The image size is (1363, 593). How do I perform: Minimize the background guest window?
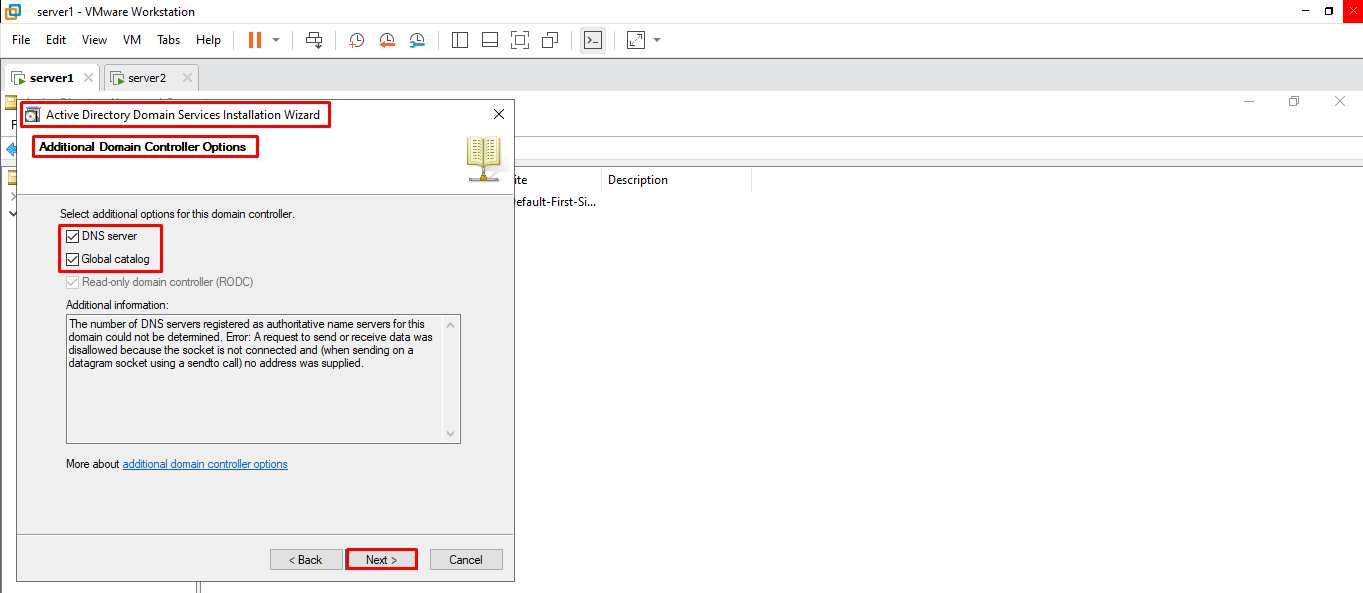[1248, 101]
